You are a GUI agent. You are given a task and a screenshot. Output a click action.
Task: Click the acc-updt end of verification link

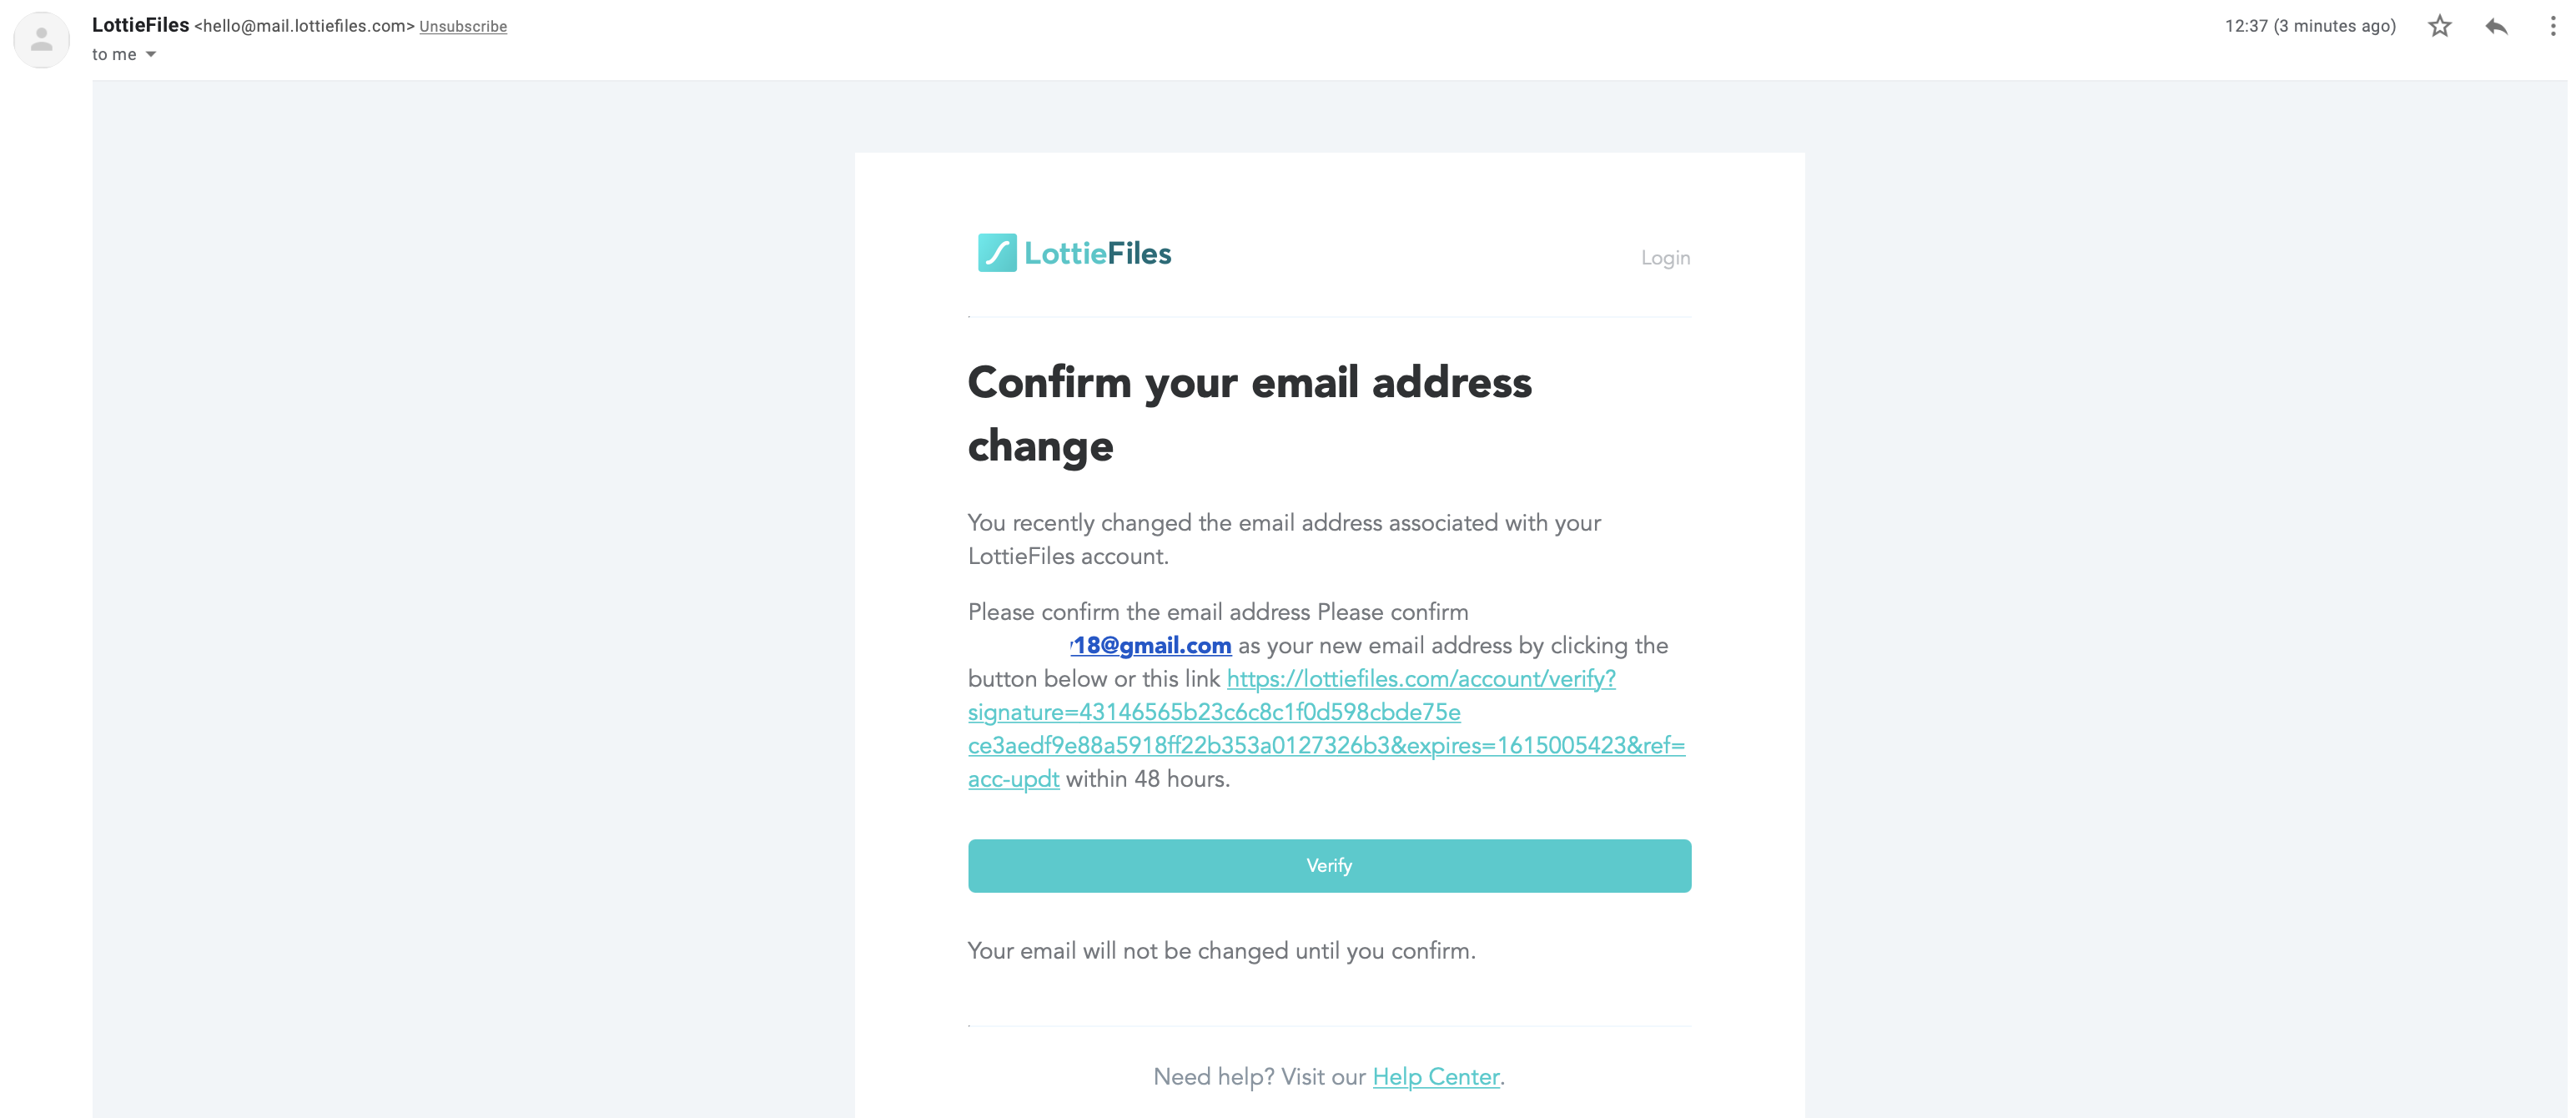(x=1013, y=779)
